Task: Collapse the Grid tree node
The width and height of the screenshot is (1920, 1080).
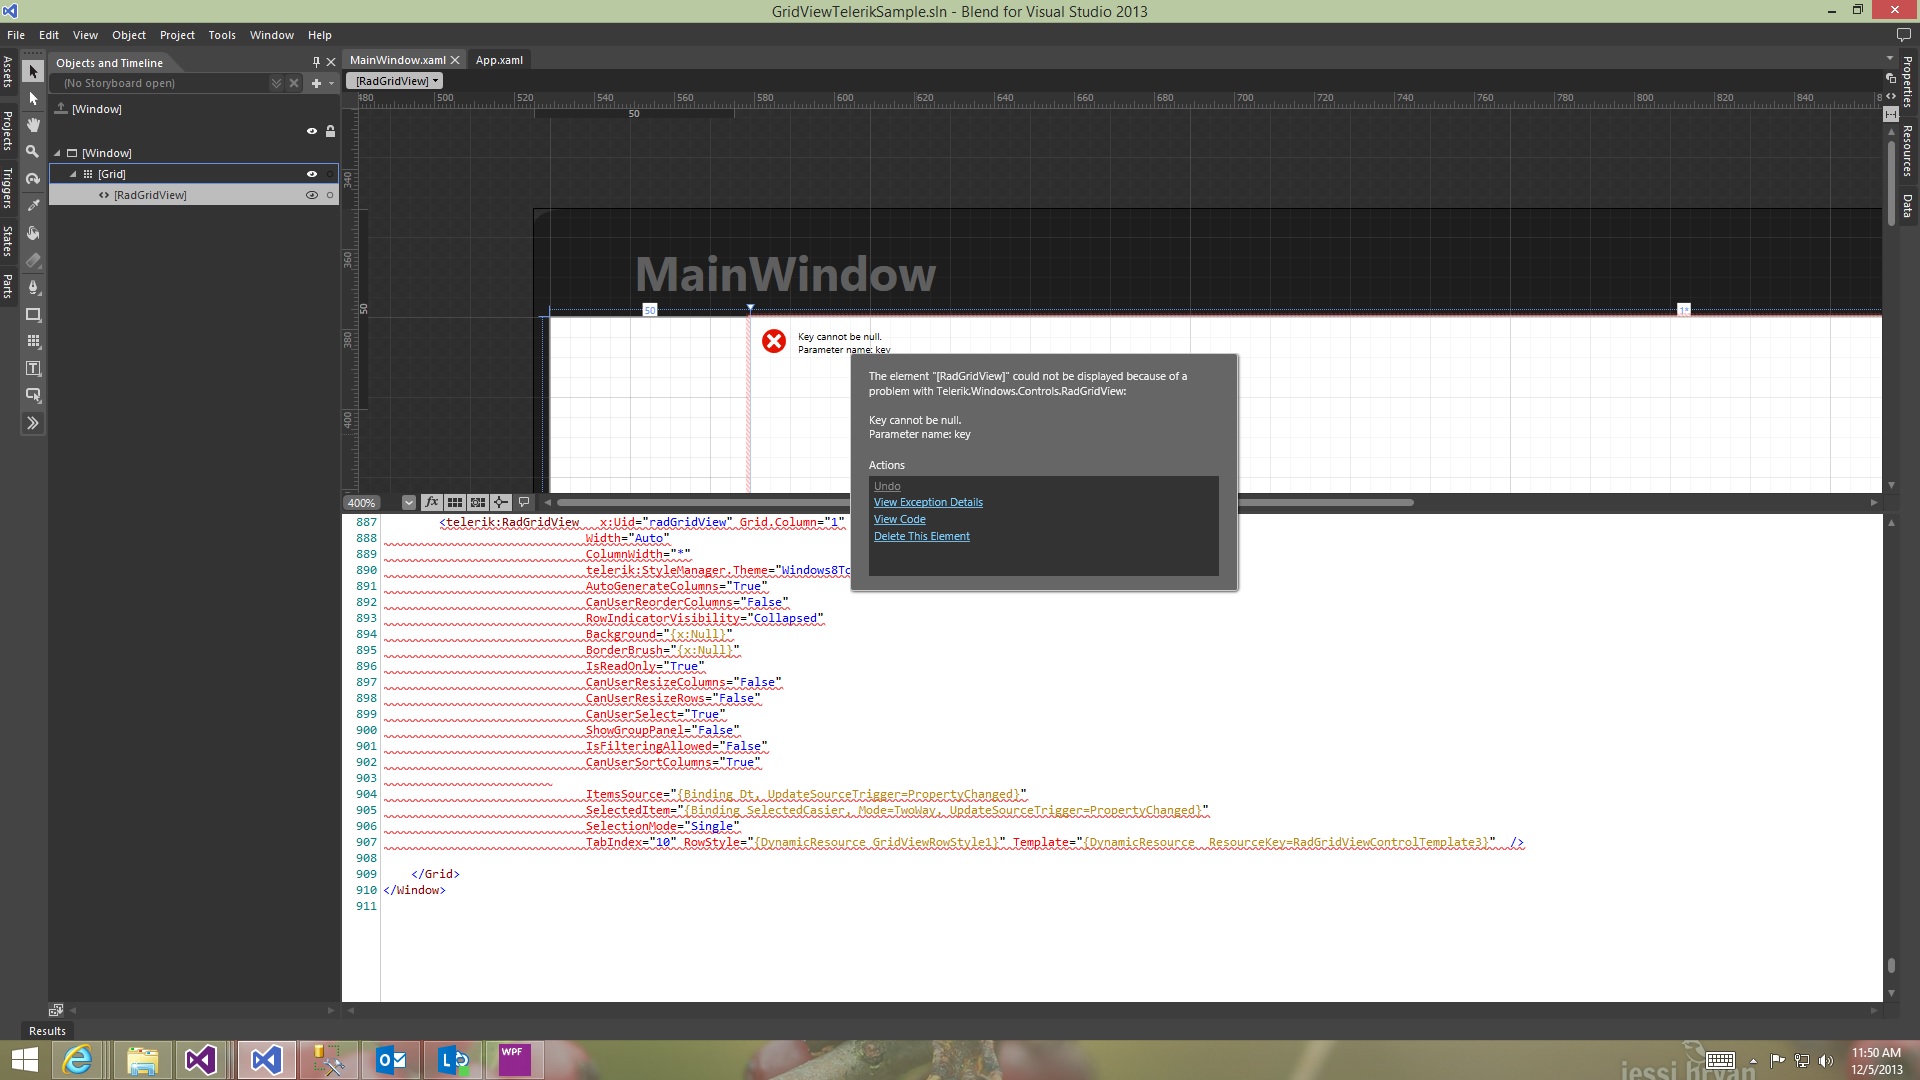Action: pyautogui.click(x=73, y=174)
